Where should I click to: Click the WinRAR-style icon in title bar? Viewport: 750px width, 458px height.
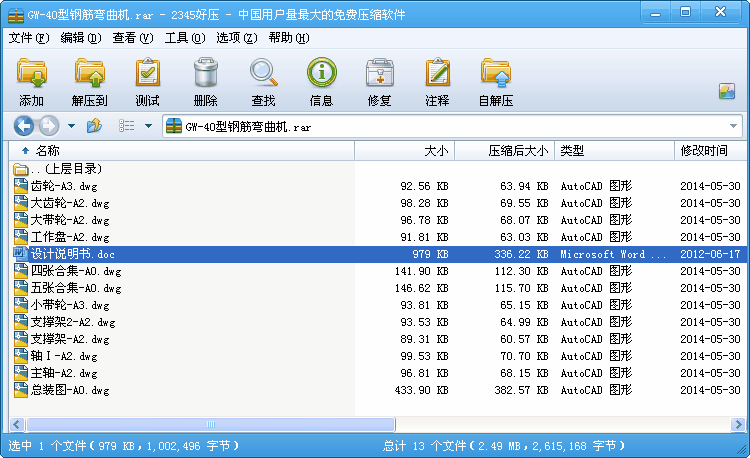16,15
